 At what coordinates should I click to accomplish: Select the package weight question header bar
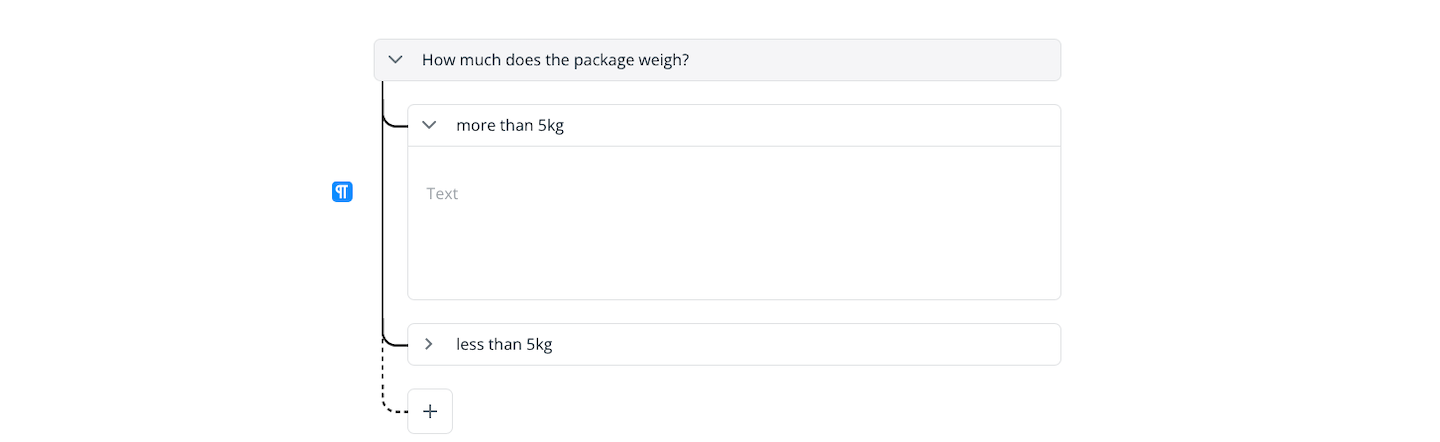point(717,60)
